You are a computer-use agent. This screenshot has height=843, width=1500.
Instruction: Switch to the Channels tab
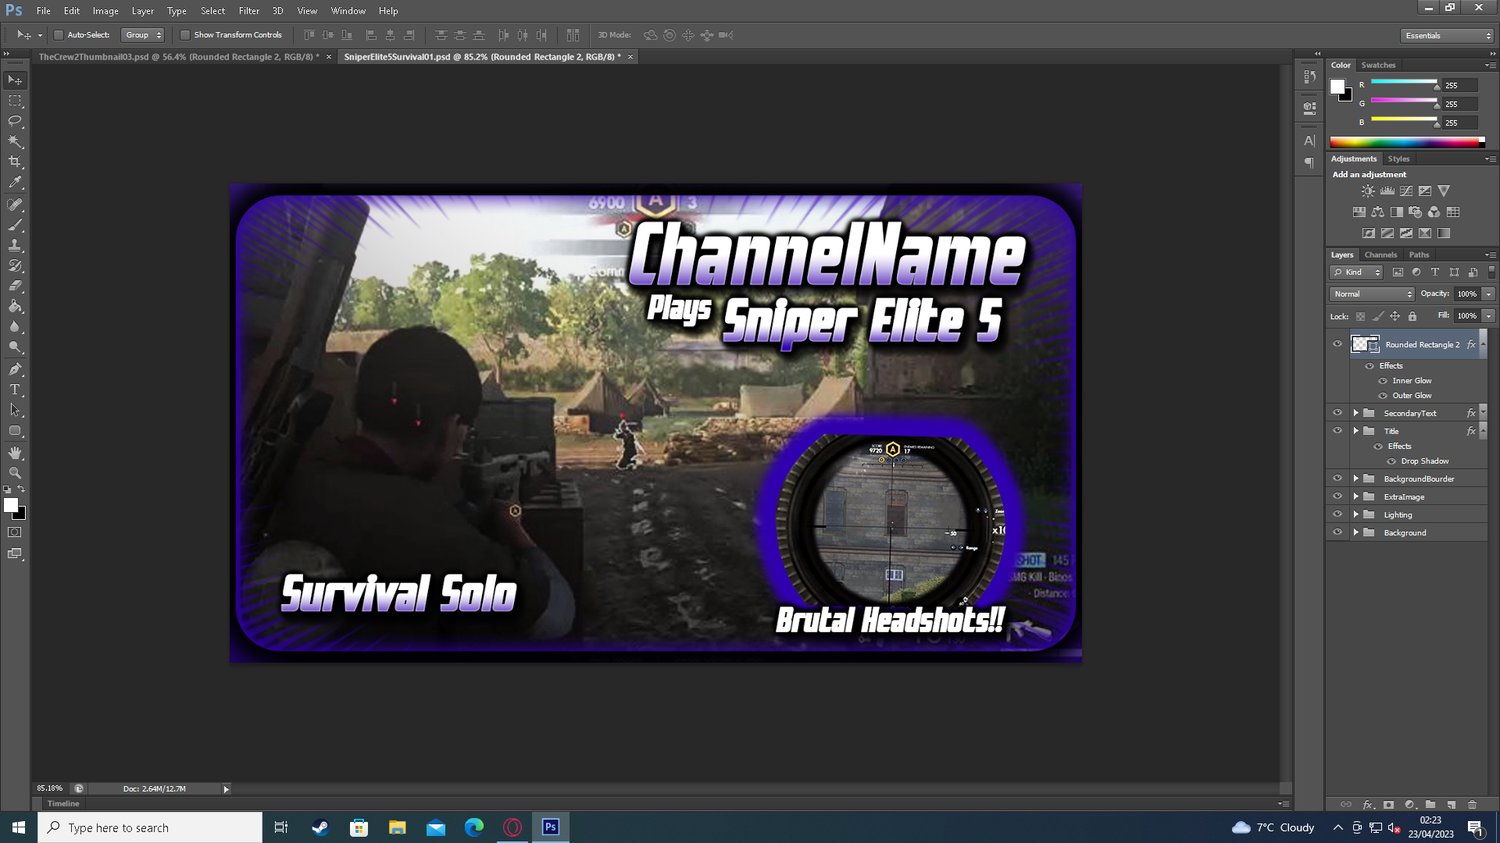(x=1380, y=255)
